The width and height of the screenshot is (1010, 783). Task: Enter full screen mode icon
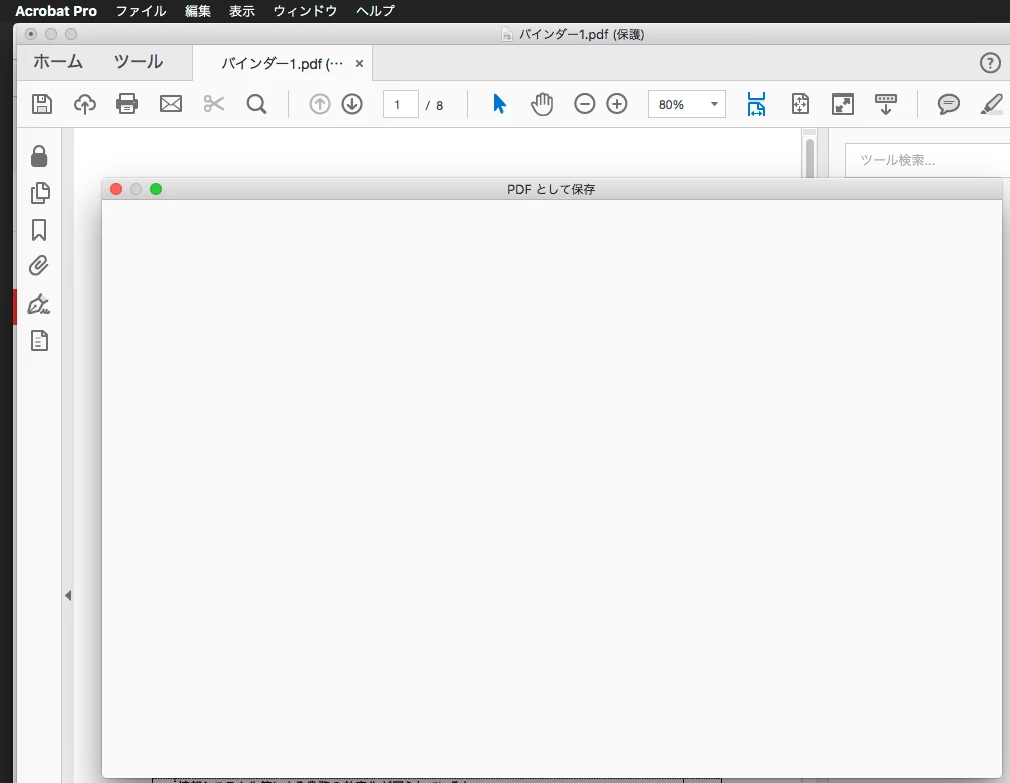pyautogui.click(x=843, y=104)
